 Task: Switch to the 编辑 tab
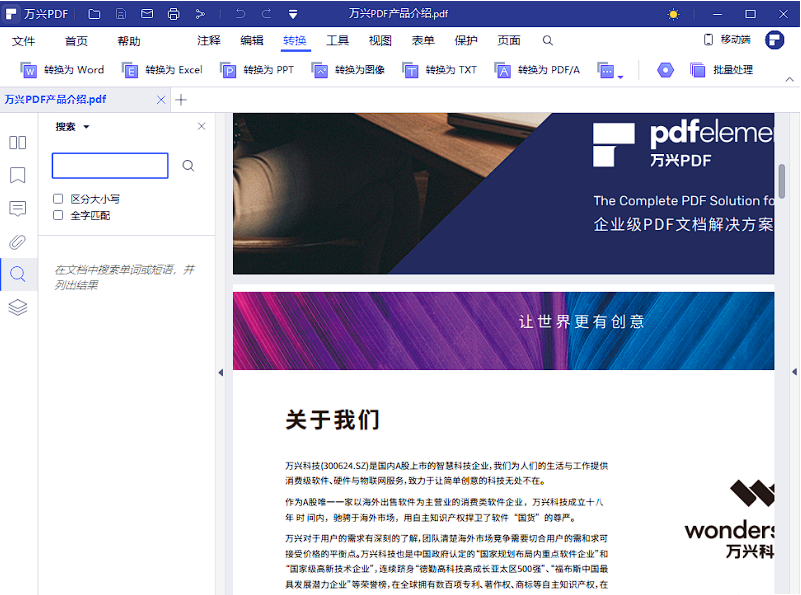click(252, 41)
